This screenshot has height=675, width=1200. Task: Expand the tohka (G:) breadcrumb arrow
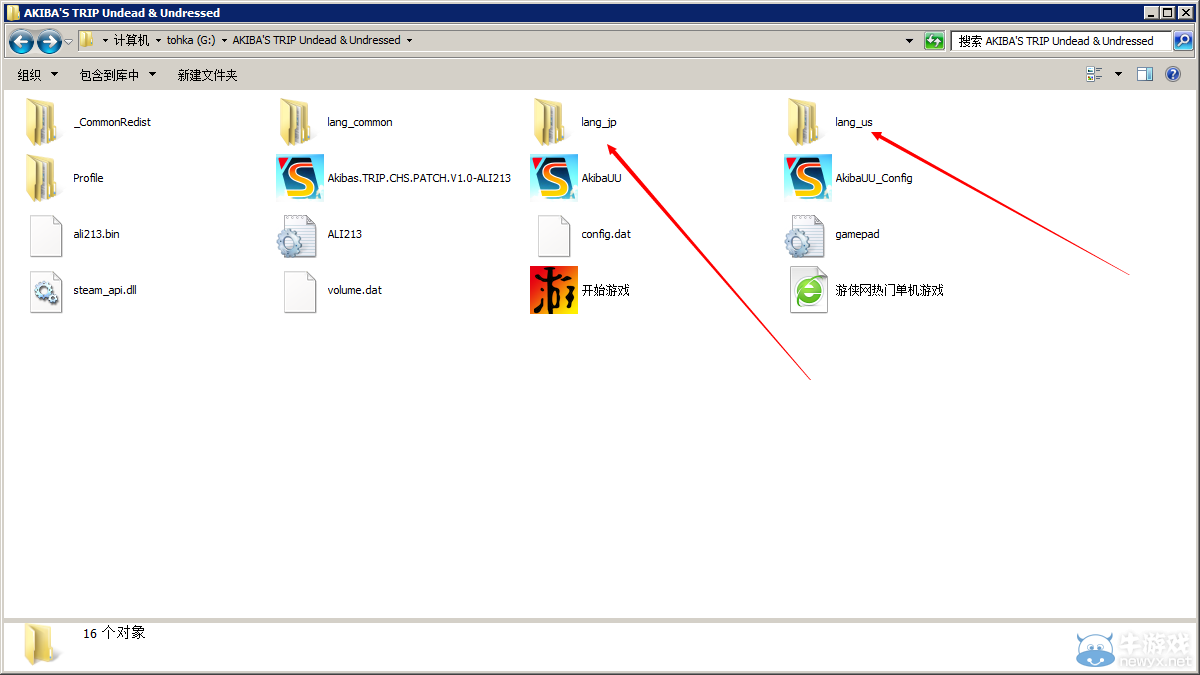pos(224,41)
